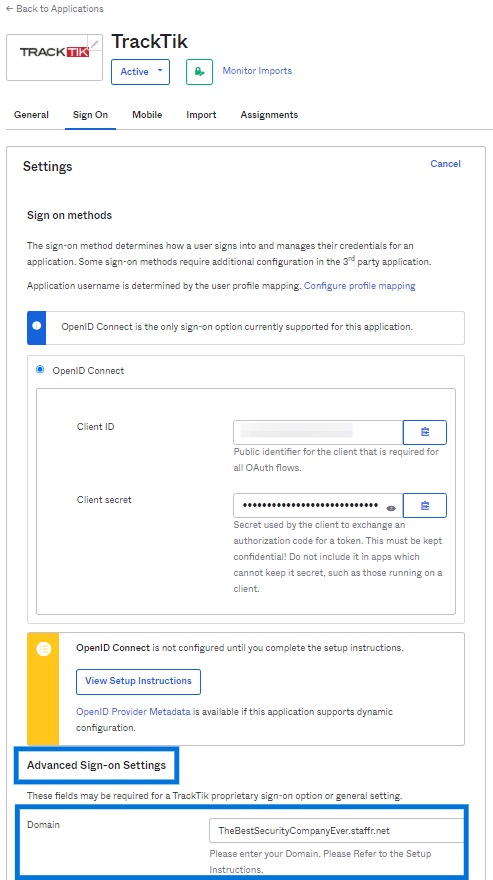493x880 pixels.
Task: Switch to the General tab
Action: point(31,114)
